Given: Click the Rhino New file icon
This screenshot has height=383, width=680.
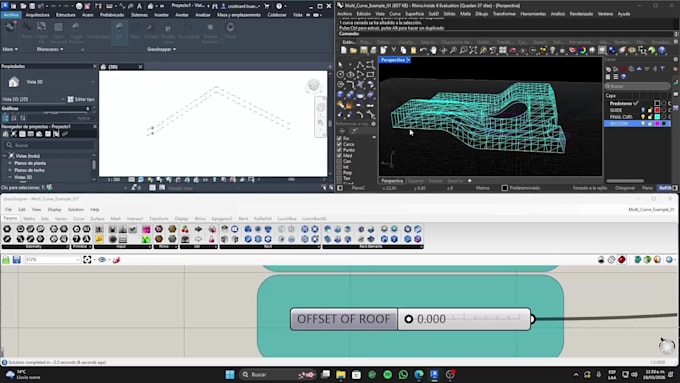Looking at the screenshot, I should coord(343,51).
